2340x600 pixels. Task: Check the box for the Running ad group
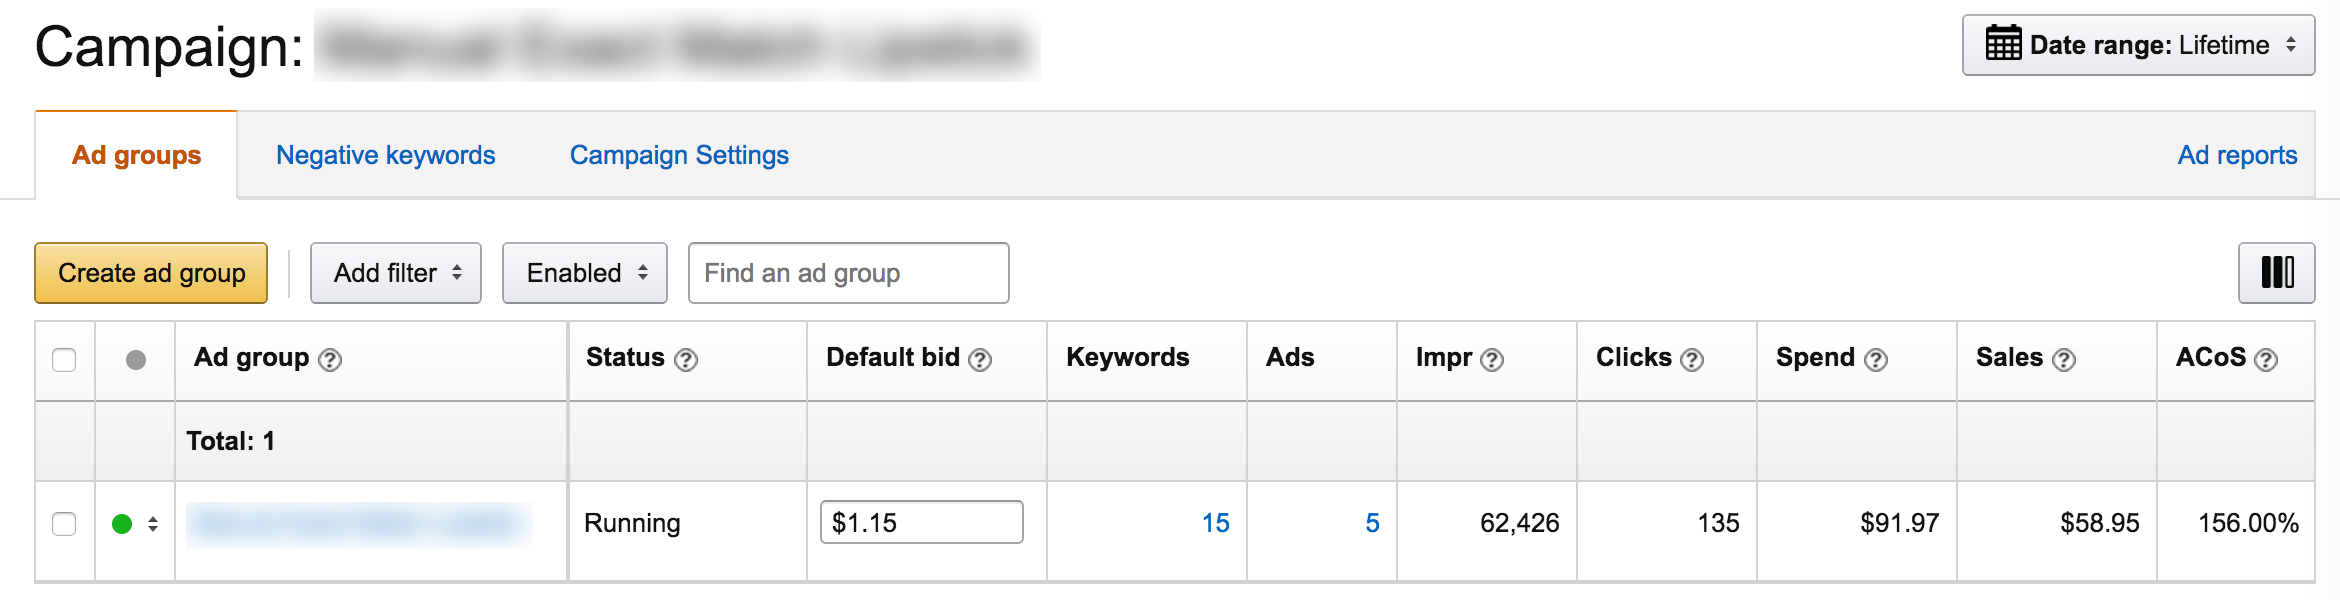point(64,524)
